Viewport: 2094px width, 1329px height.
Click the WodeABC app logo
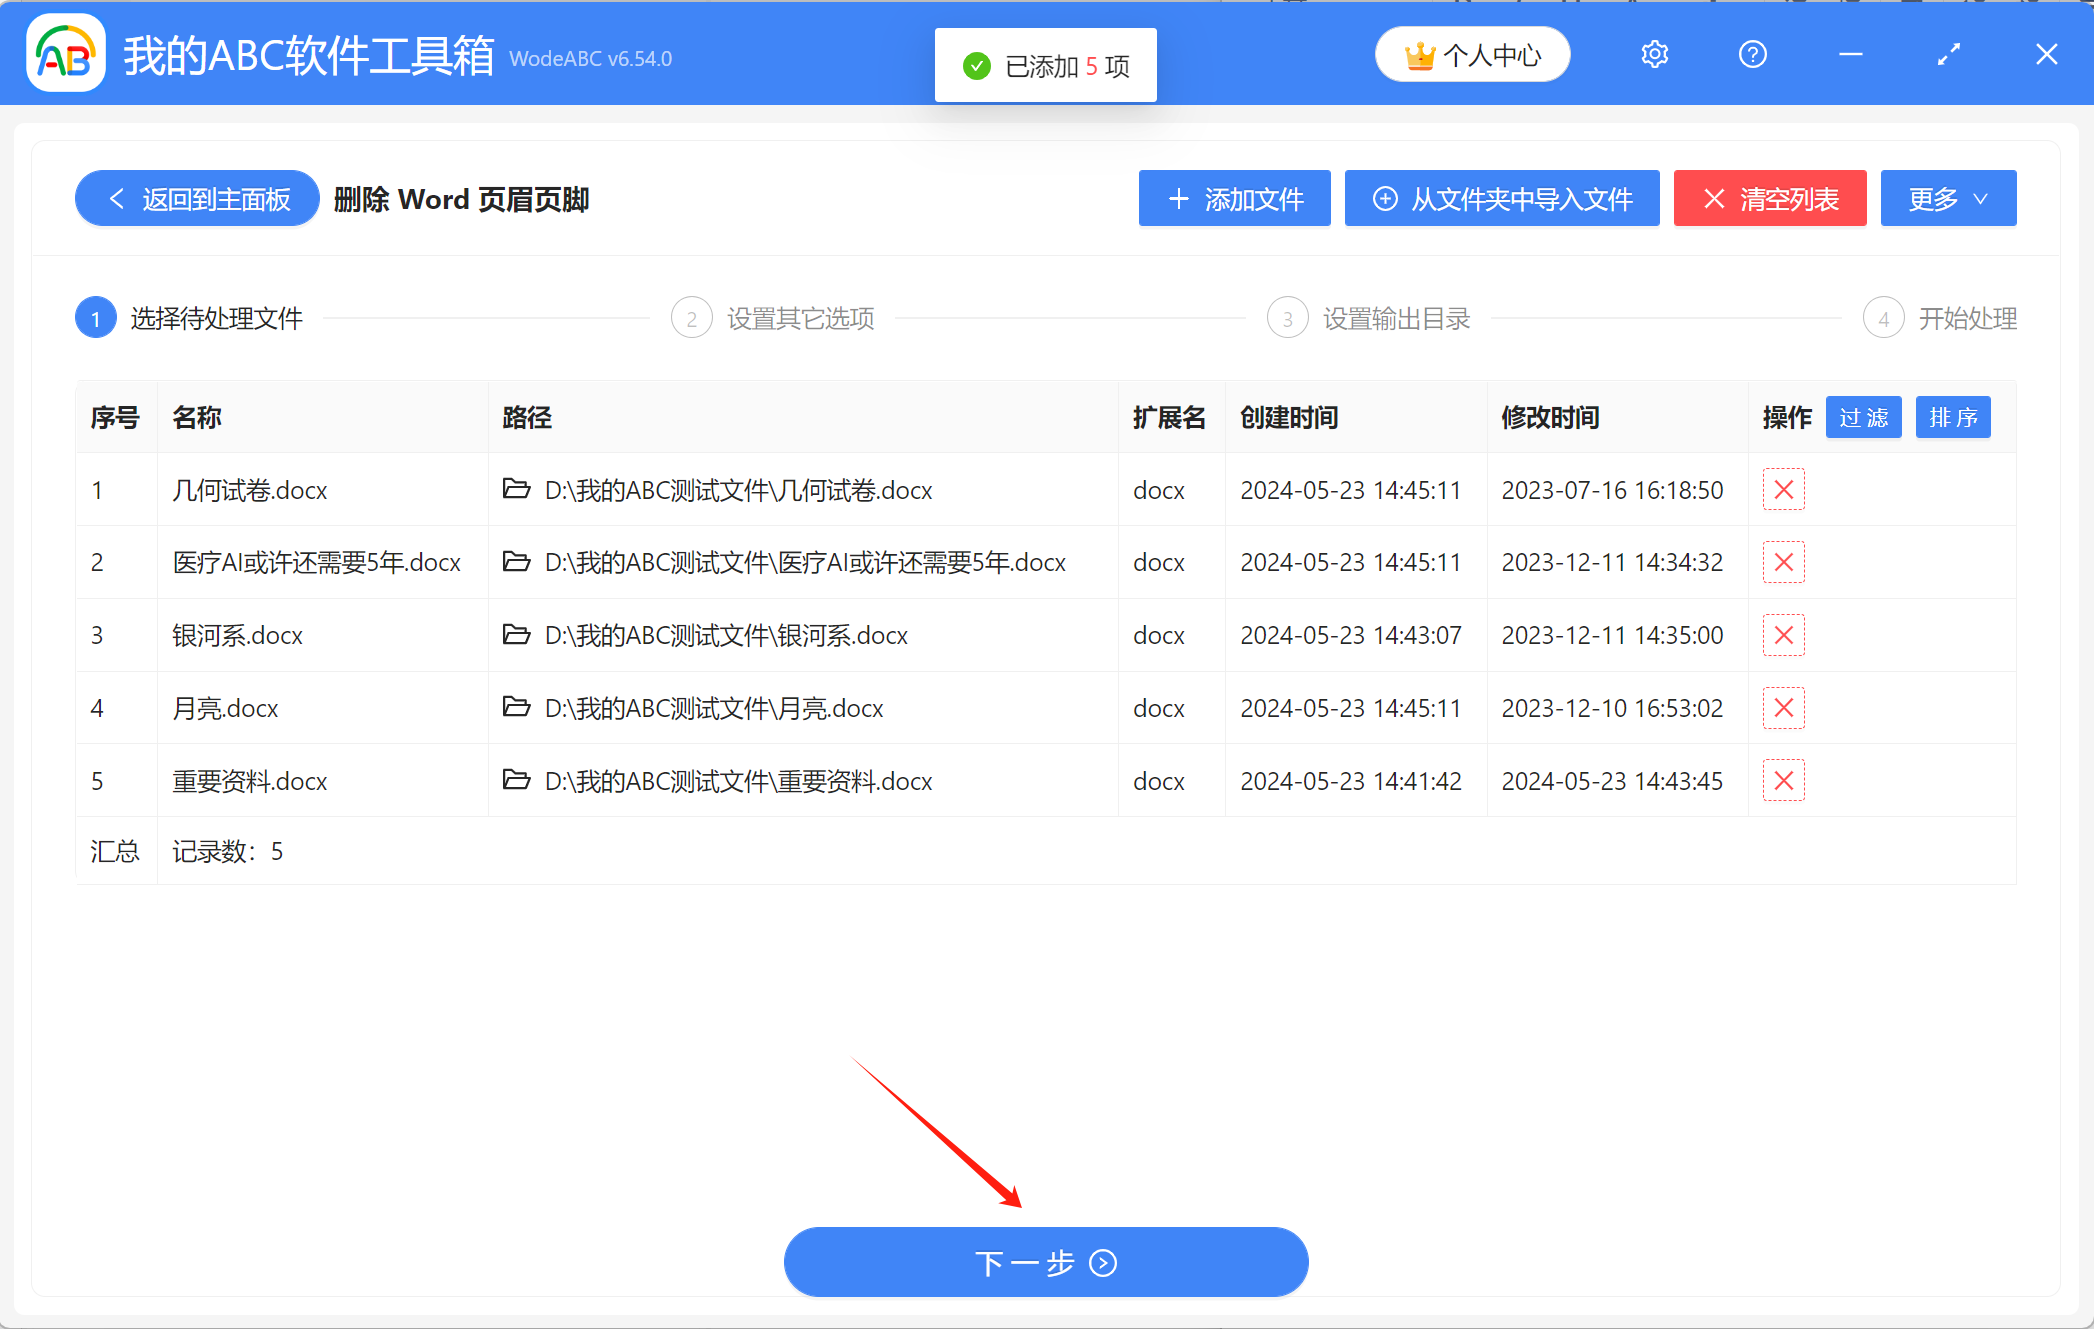click(x=66, y=54)
